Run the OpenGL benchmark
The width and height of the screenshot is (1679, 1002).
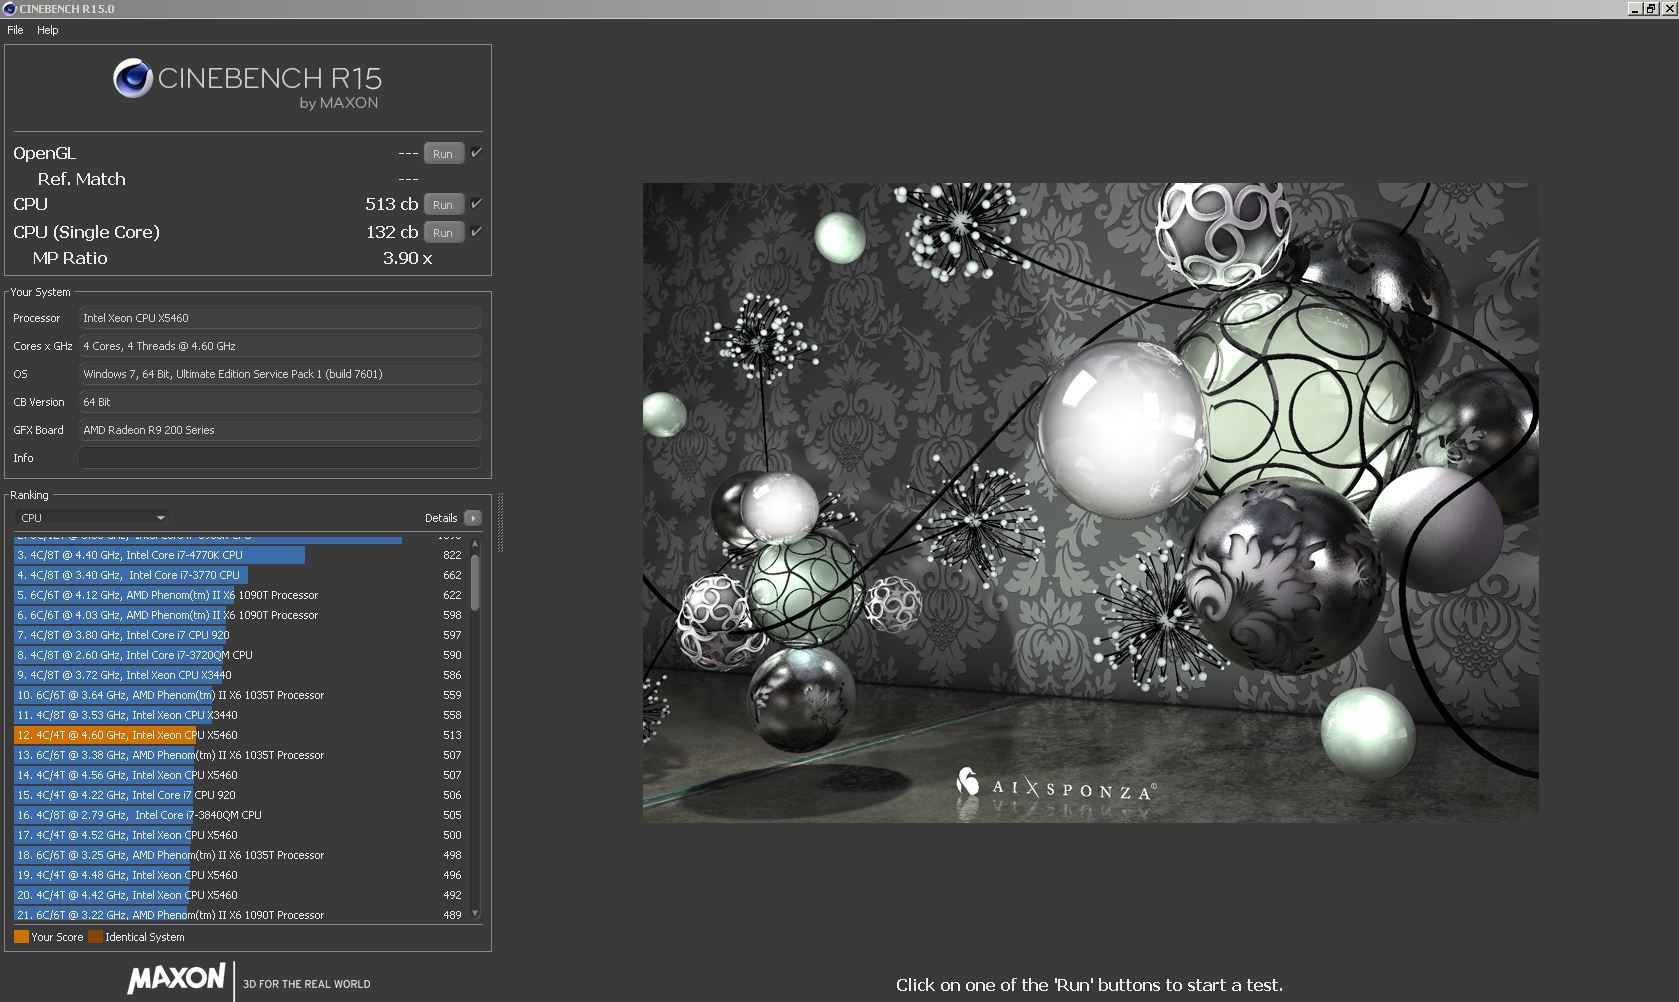point(443,153)
